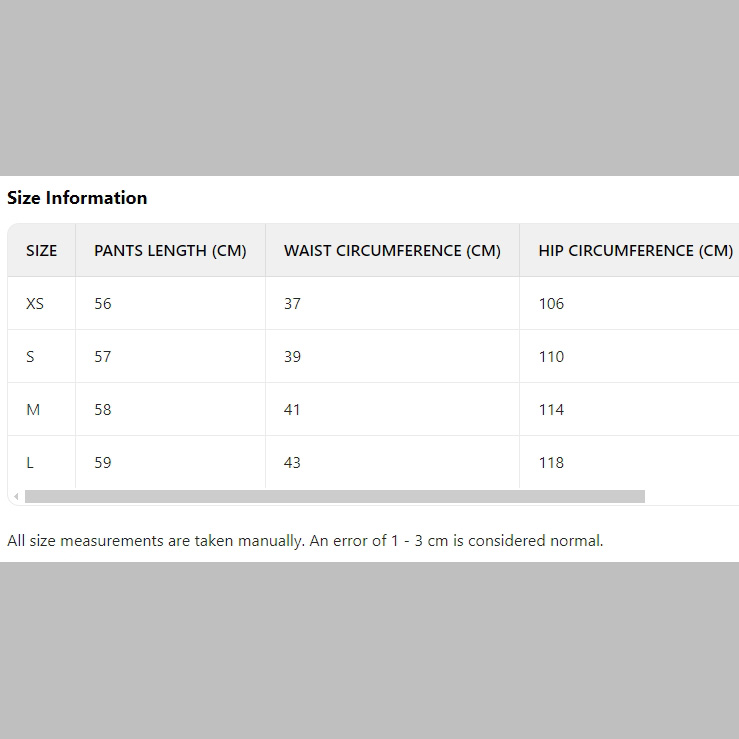Click the hip circumference value 106
739x739 pixels.
pos(551,304)
